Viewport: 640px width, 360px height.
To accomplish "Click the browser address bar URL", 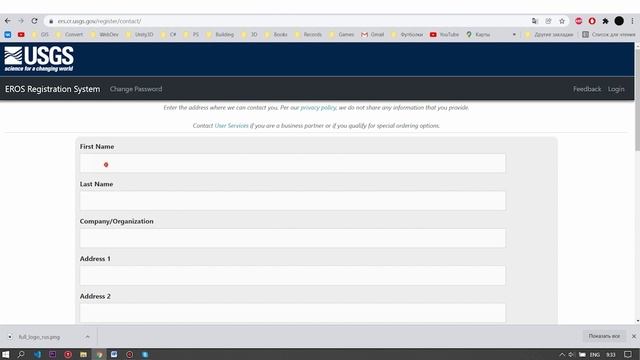I will point(99,21).
